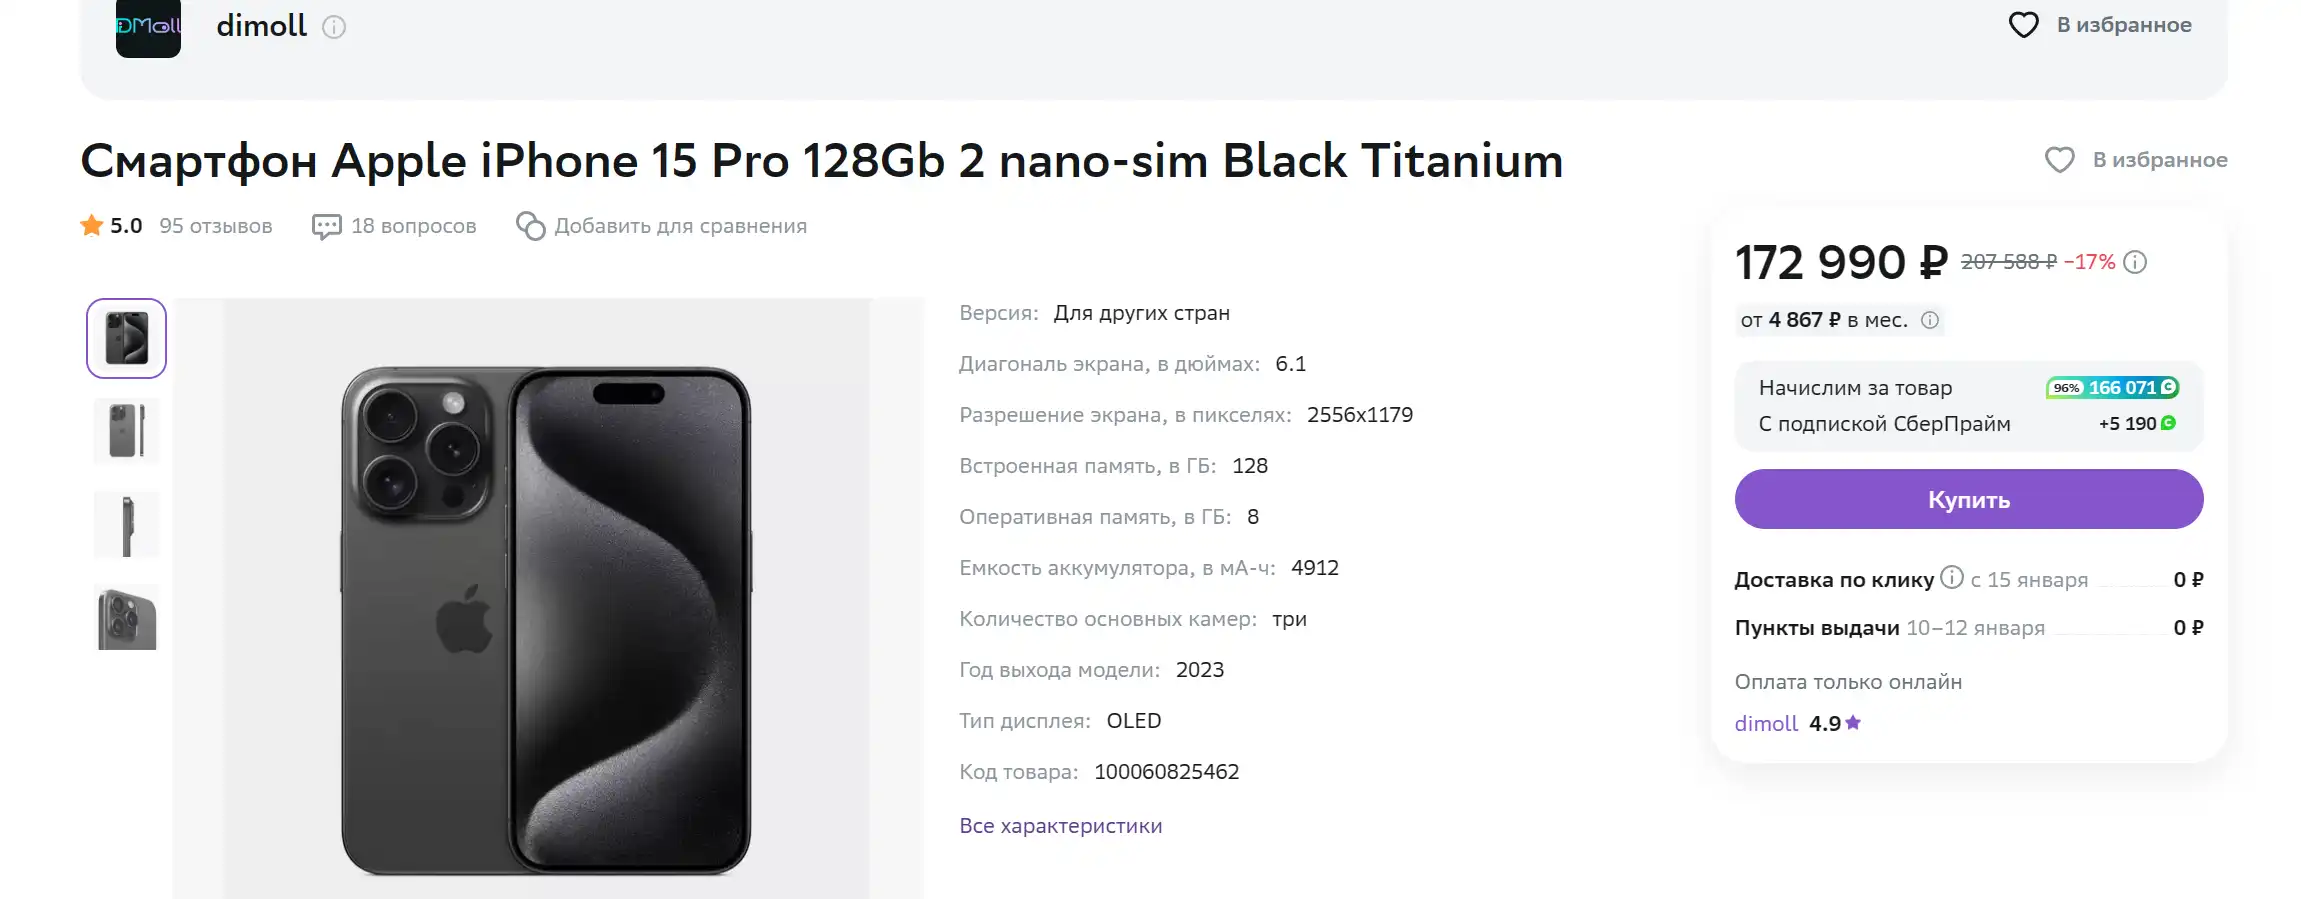
Task: Open monthly payment info icon
Action: 1930,320
